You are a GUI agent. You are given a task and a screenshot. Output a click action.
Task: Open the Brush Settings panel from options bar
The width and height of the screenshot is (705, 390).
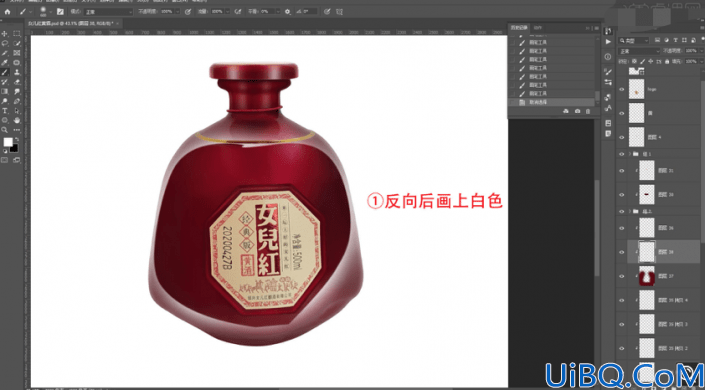[60, 12]
